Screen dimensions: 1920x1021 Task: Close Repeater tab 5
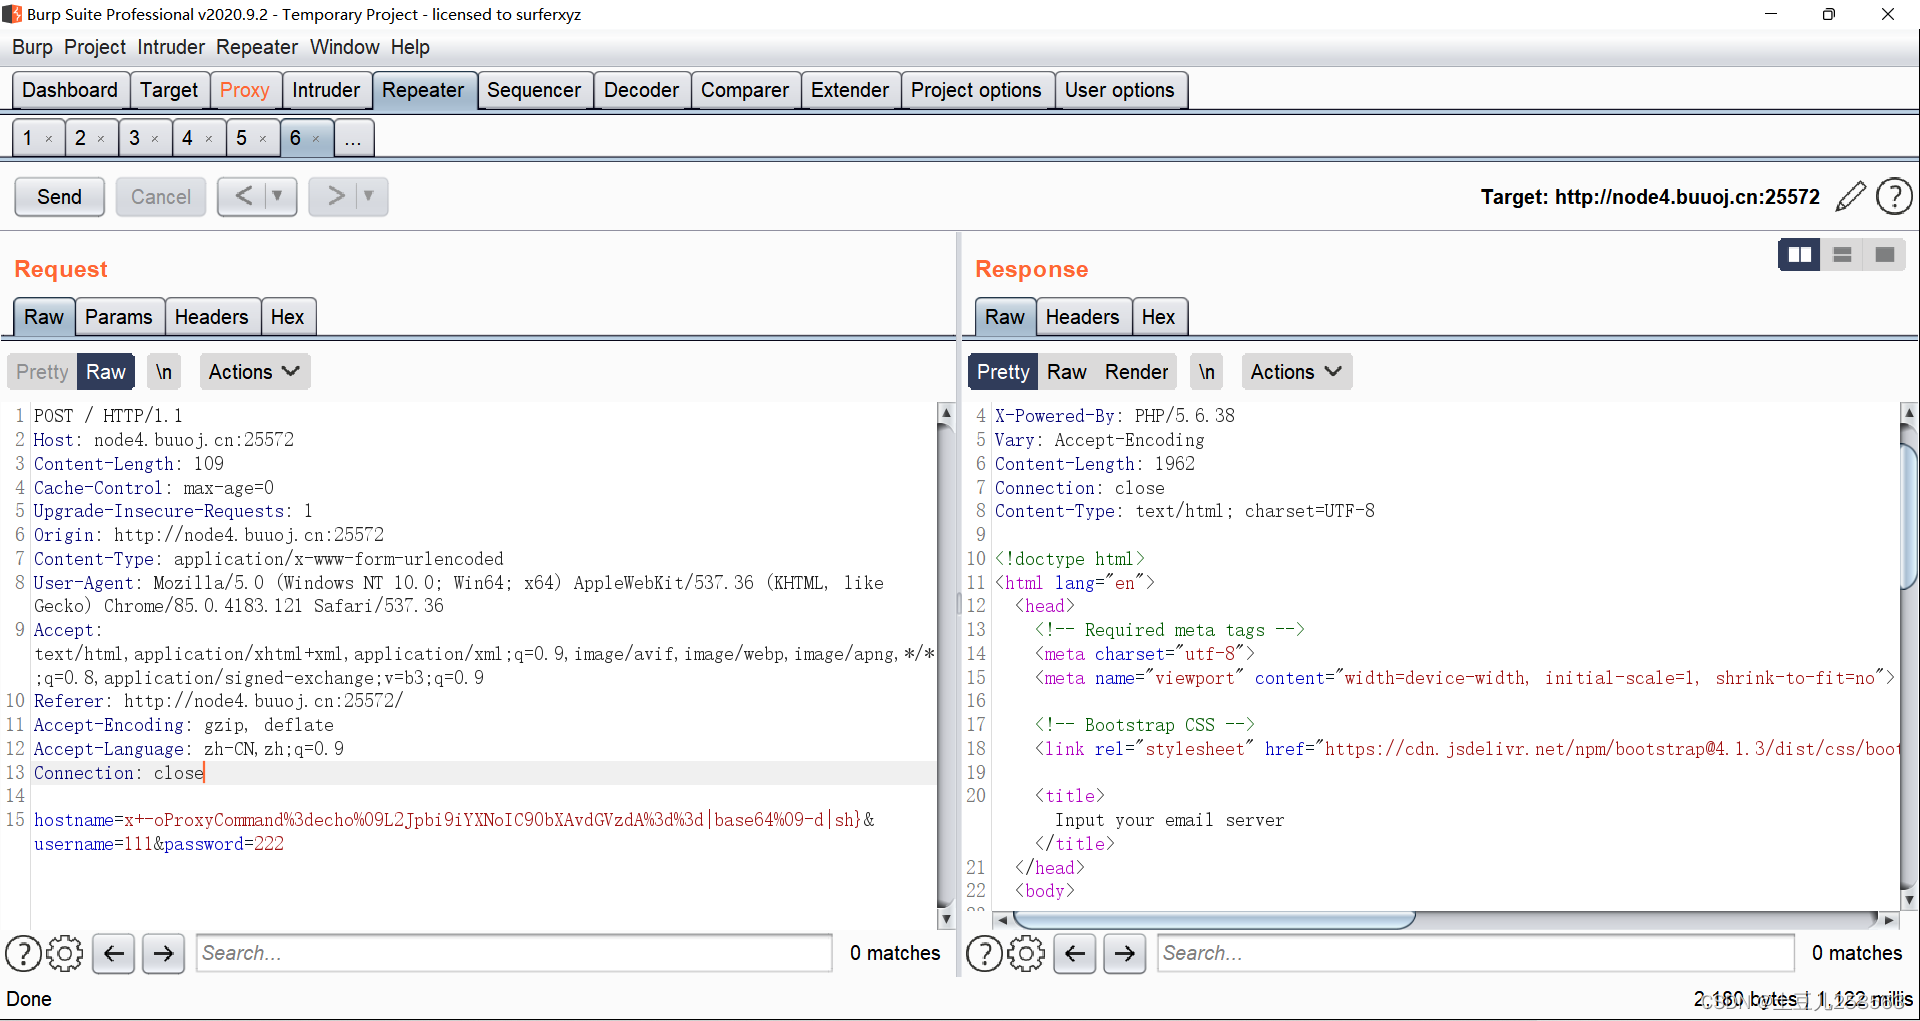(x=263, y=139)
